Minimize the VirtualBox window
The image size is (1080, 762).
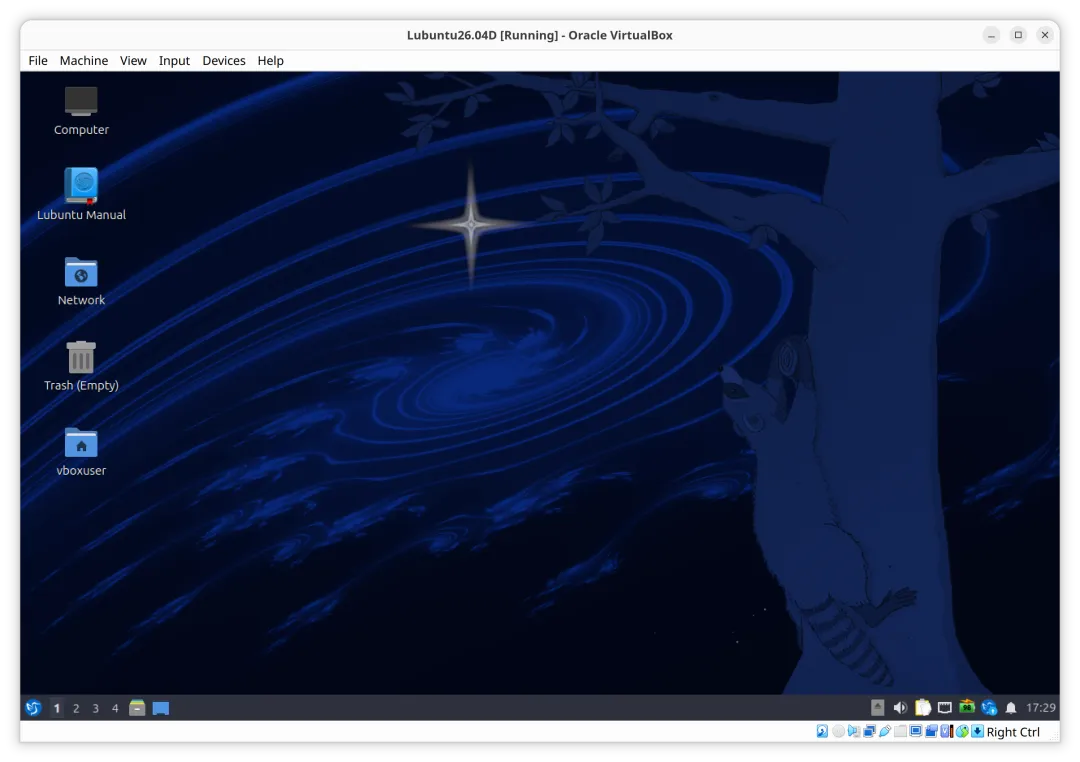point(991,35)
